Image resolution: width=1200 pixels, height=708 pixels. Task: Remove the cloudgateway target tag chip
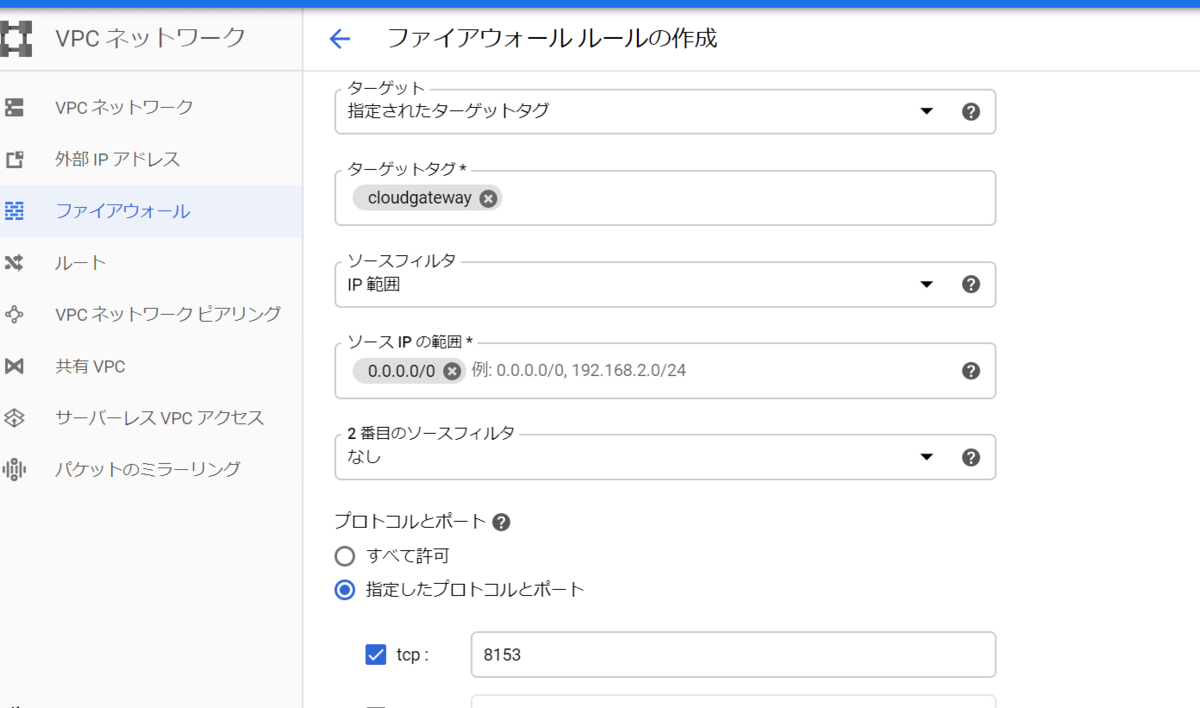pos(488,198)
